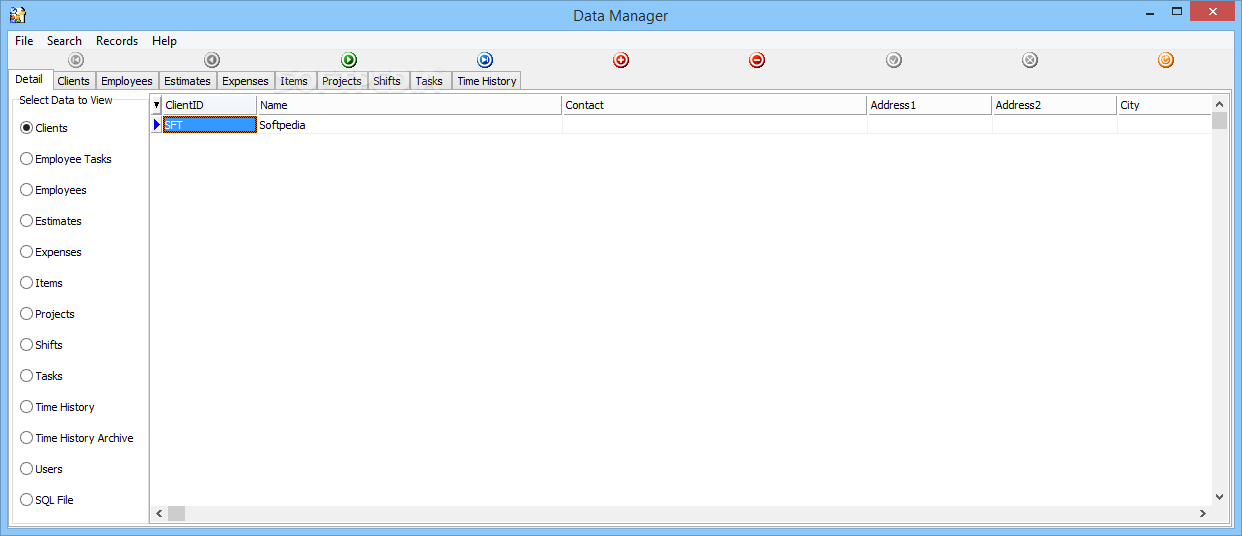Select the SFT ClientID cell

(209, 124)
